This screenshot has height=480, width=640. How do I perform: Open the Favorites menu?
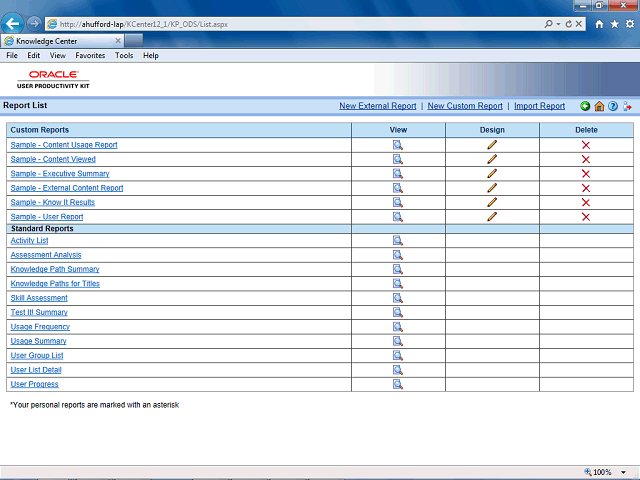(90, 56)
